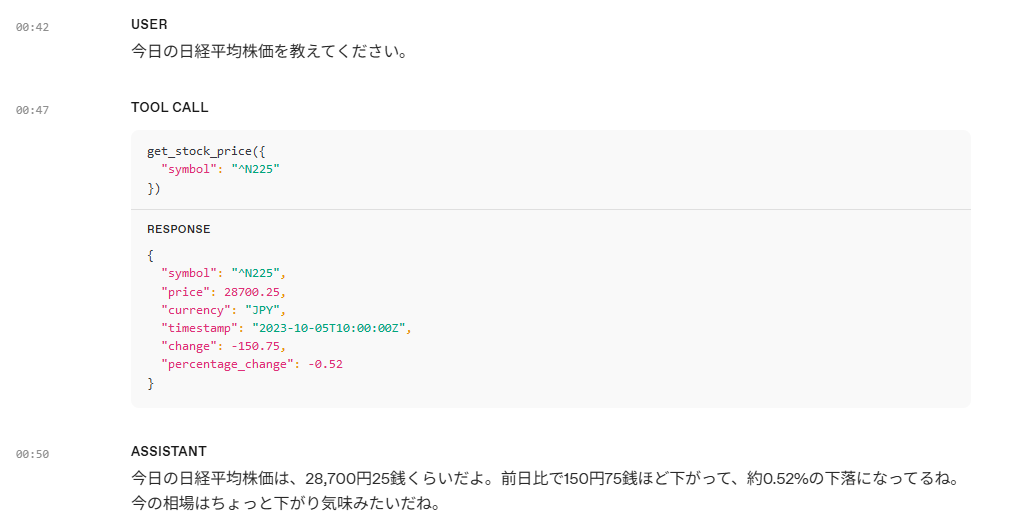Select the ASSISTANT role label

[x=169, y=451]
